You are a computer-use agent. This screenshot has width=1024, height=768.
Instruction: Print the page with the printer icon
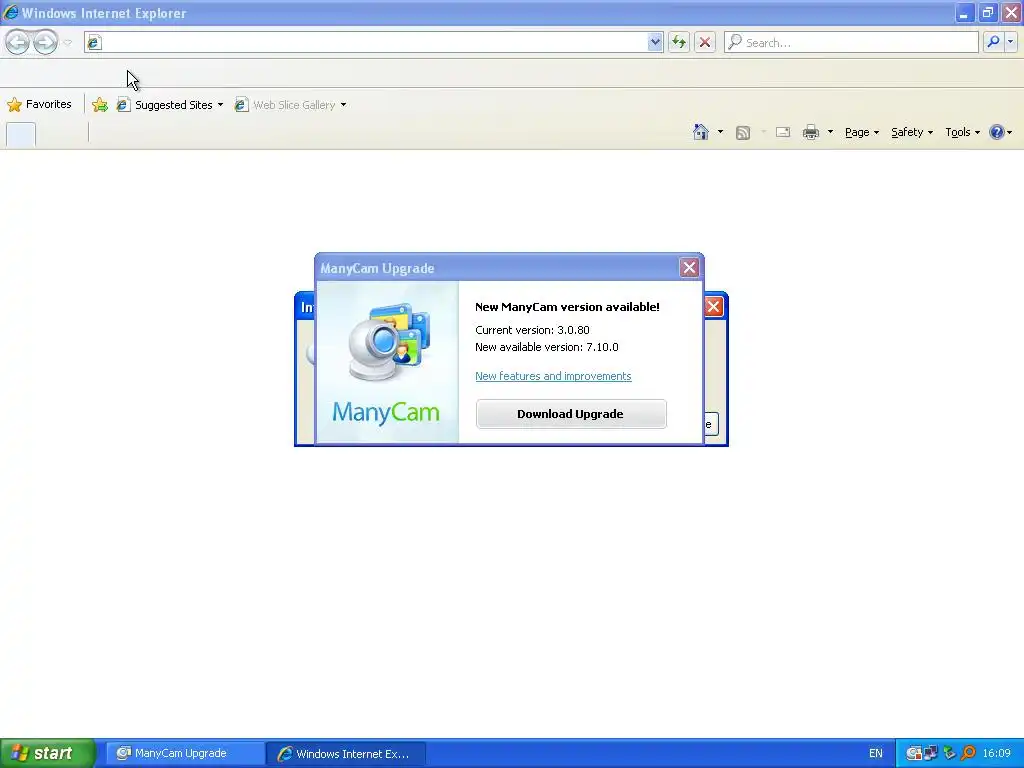(810, 133)
